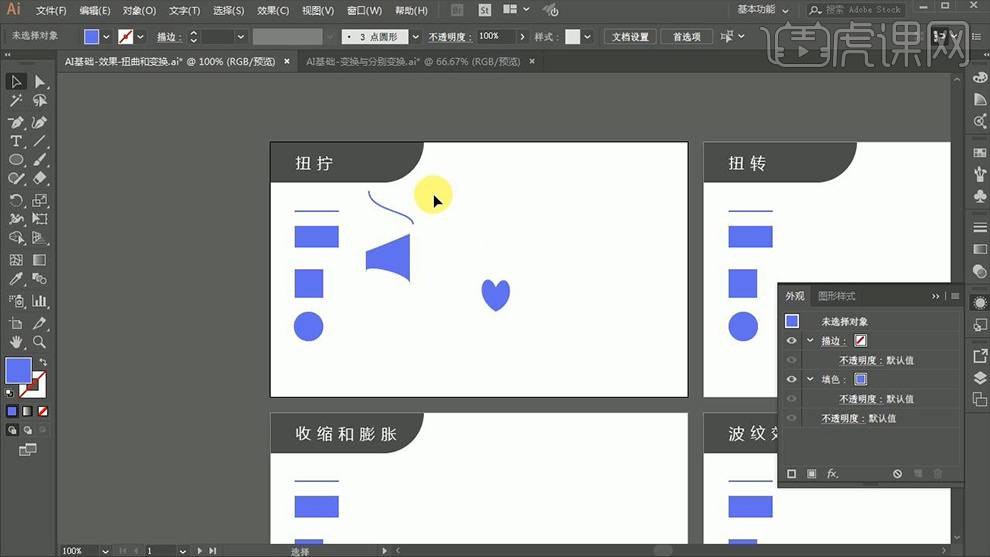
Task: Select the Rotate tool
Action: click(16, 200)
